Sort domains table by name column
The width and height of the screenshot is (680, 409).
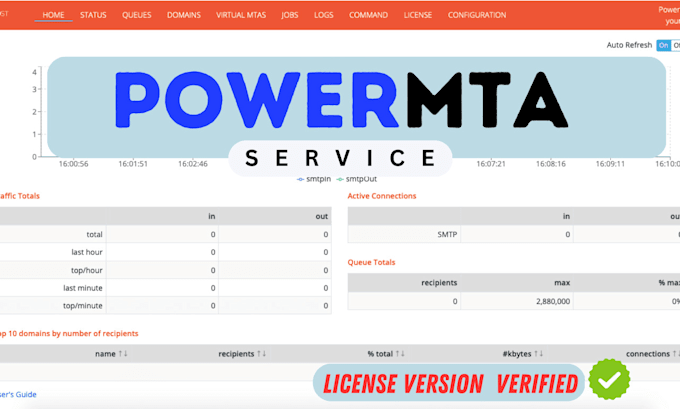(x=111, y=354)
